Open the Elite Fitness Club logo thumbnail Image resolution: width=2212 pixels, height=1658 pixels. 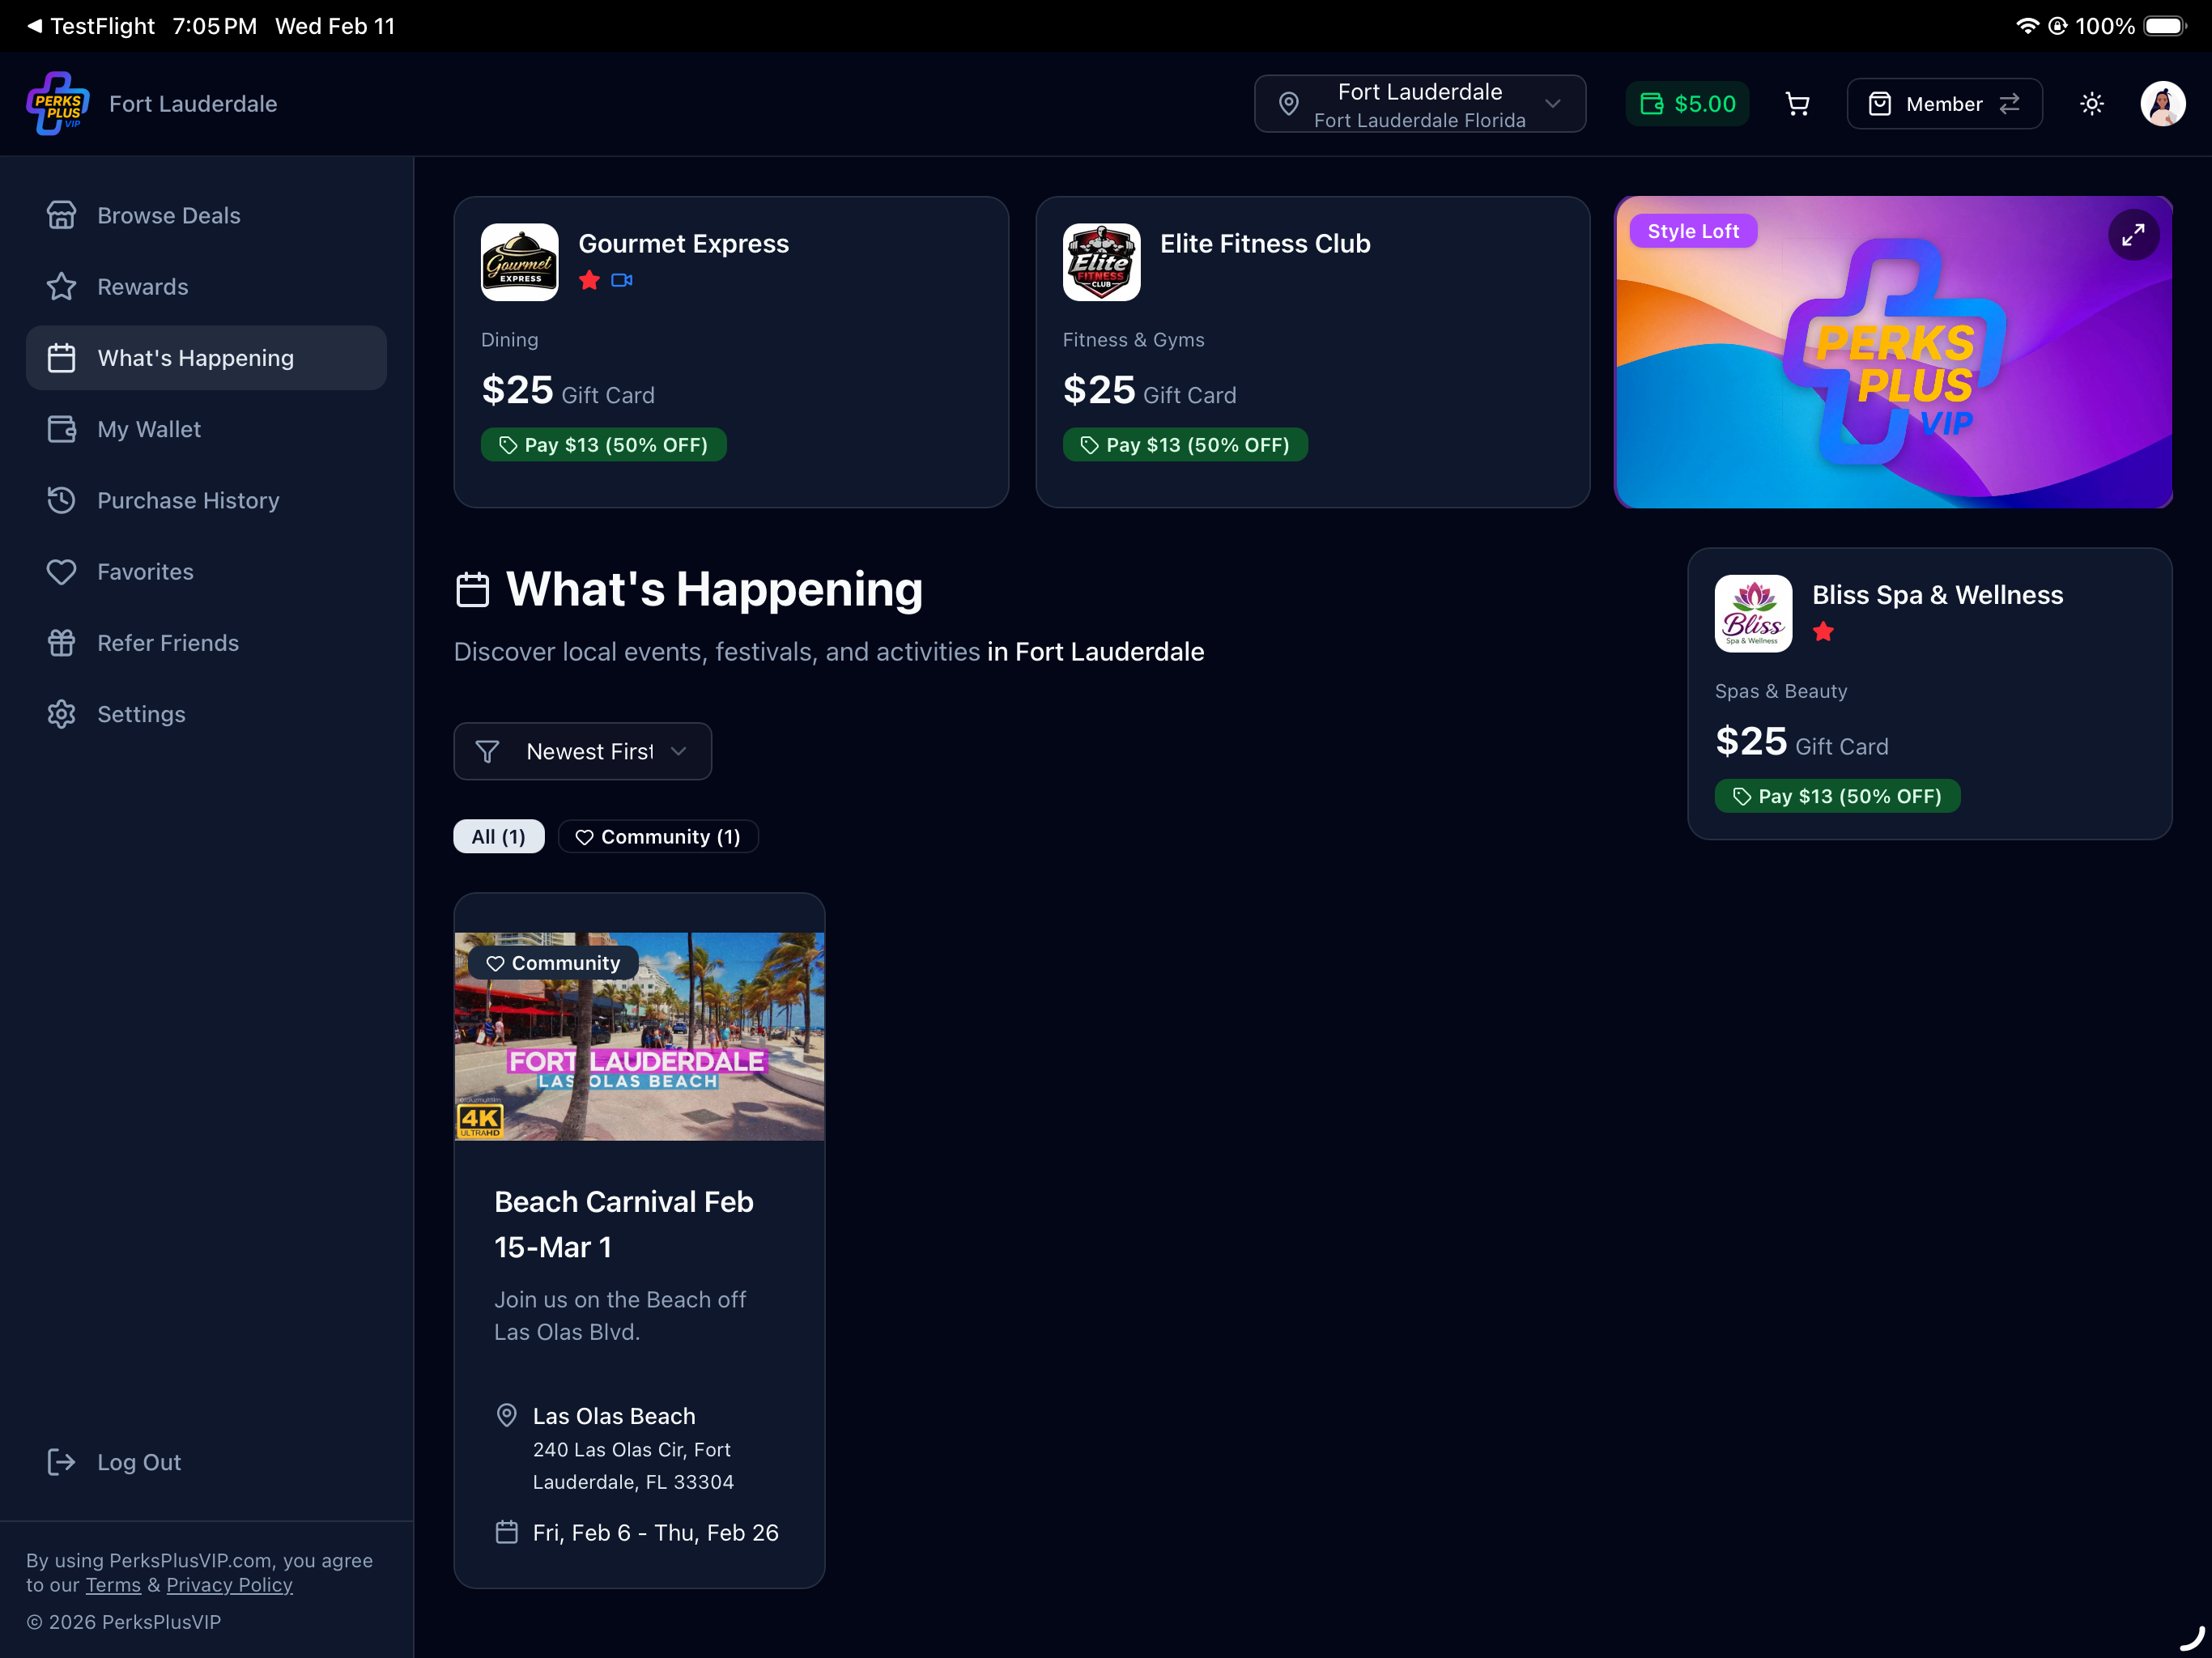1101,262
